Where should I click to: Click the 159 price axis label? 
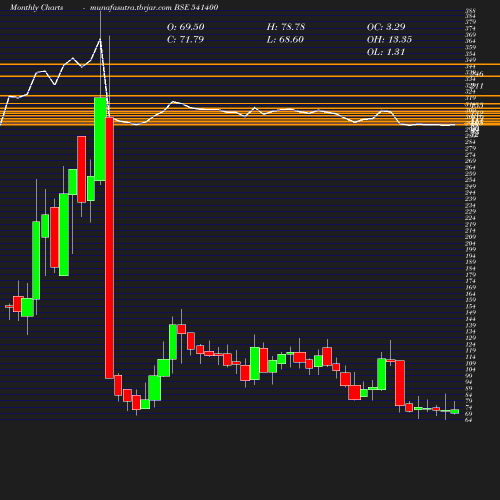tap(470, 300)
